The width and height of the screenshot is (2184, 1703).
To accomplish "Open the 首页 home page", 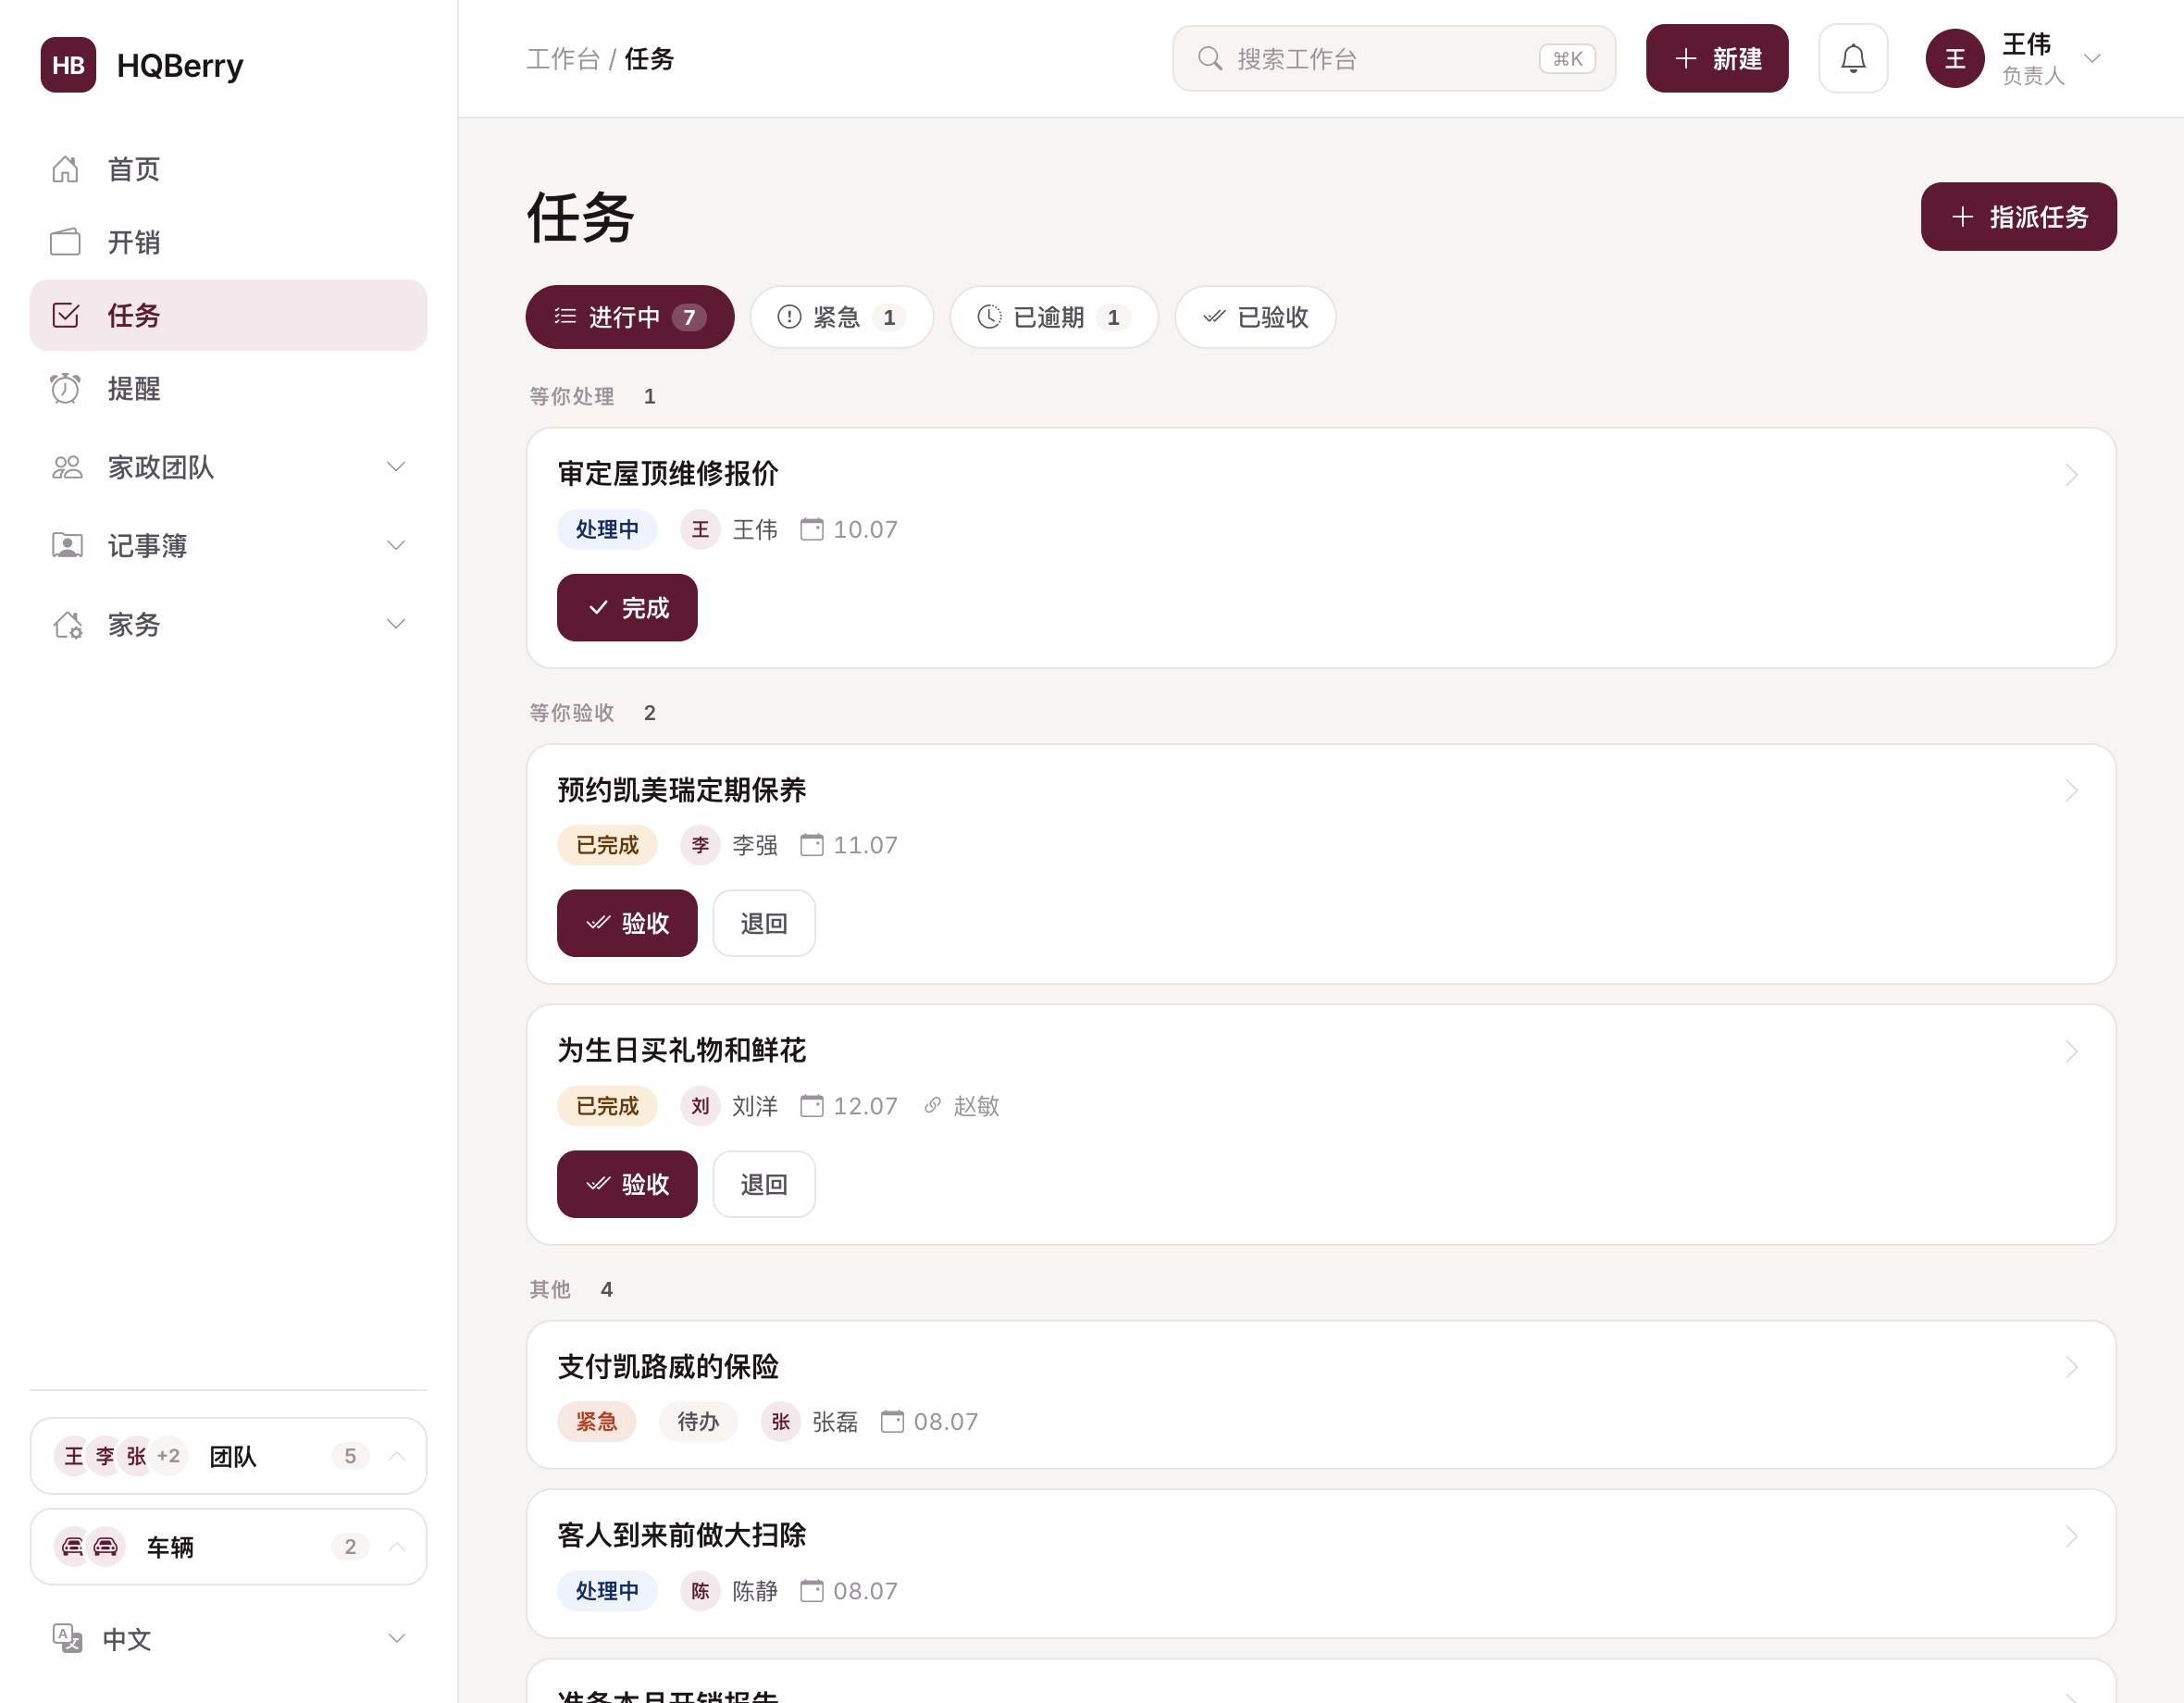I will point(228,169).
